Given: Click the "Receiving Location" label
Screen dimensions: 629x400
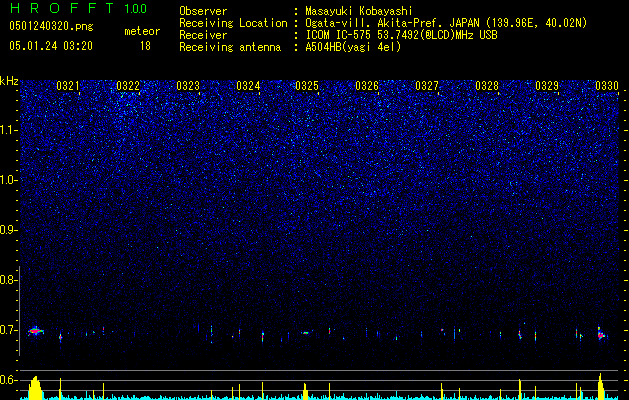Looking at the screenshot, I should tap(233, 23).
